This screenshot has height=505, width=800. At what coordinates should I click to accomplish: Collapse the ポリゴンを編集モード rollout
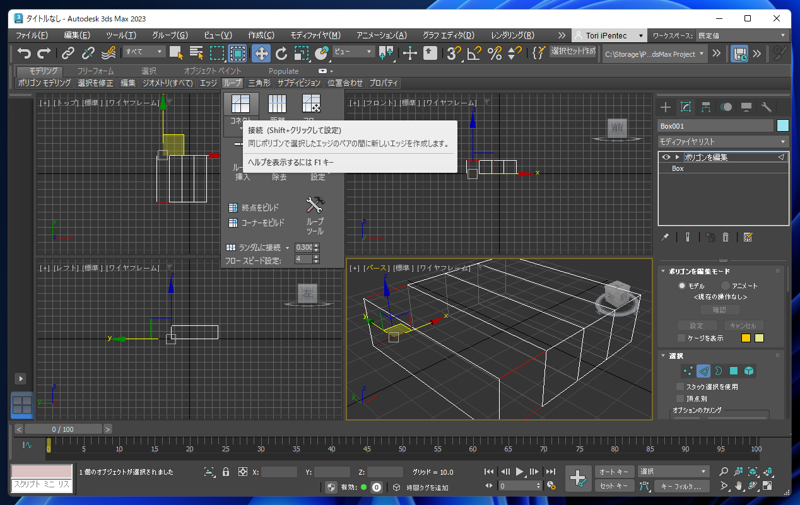pos(663,271)
